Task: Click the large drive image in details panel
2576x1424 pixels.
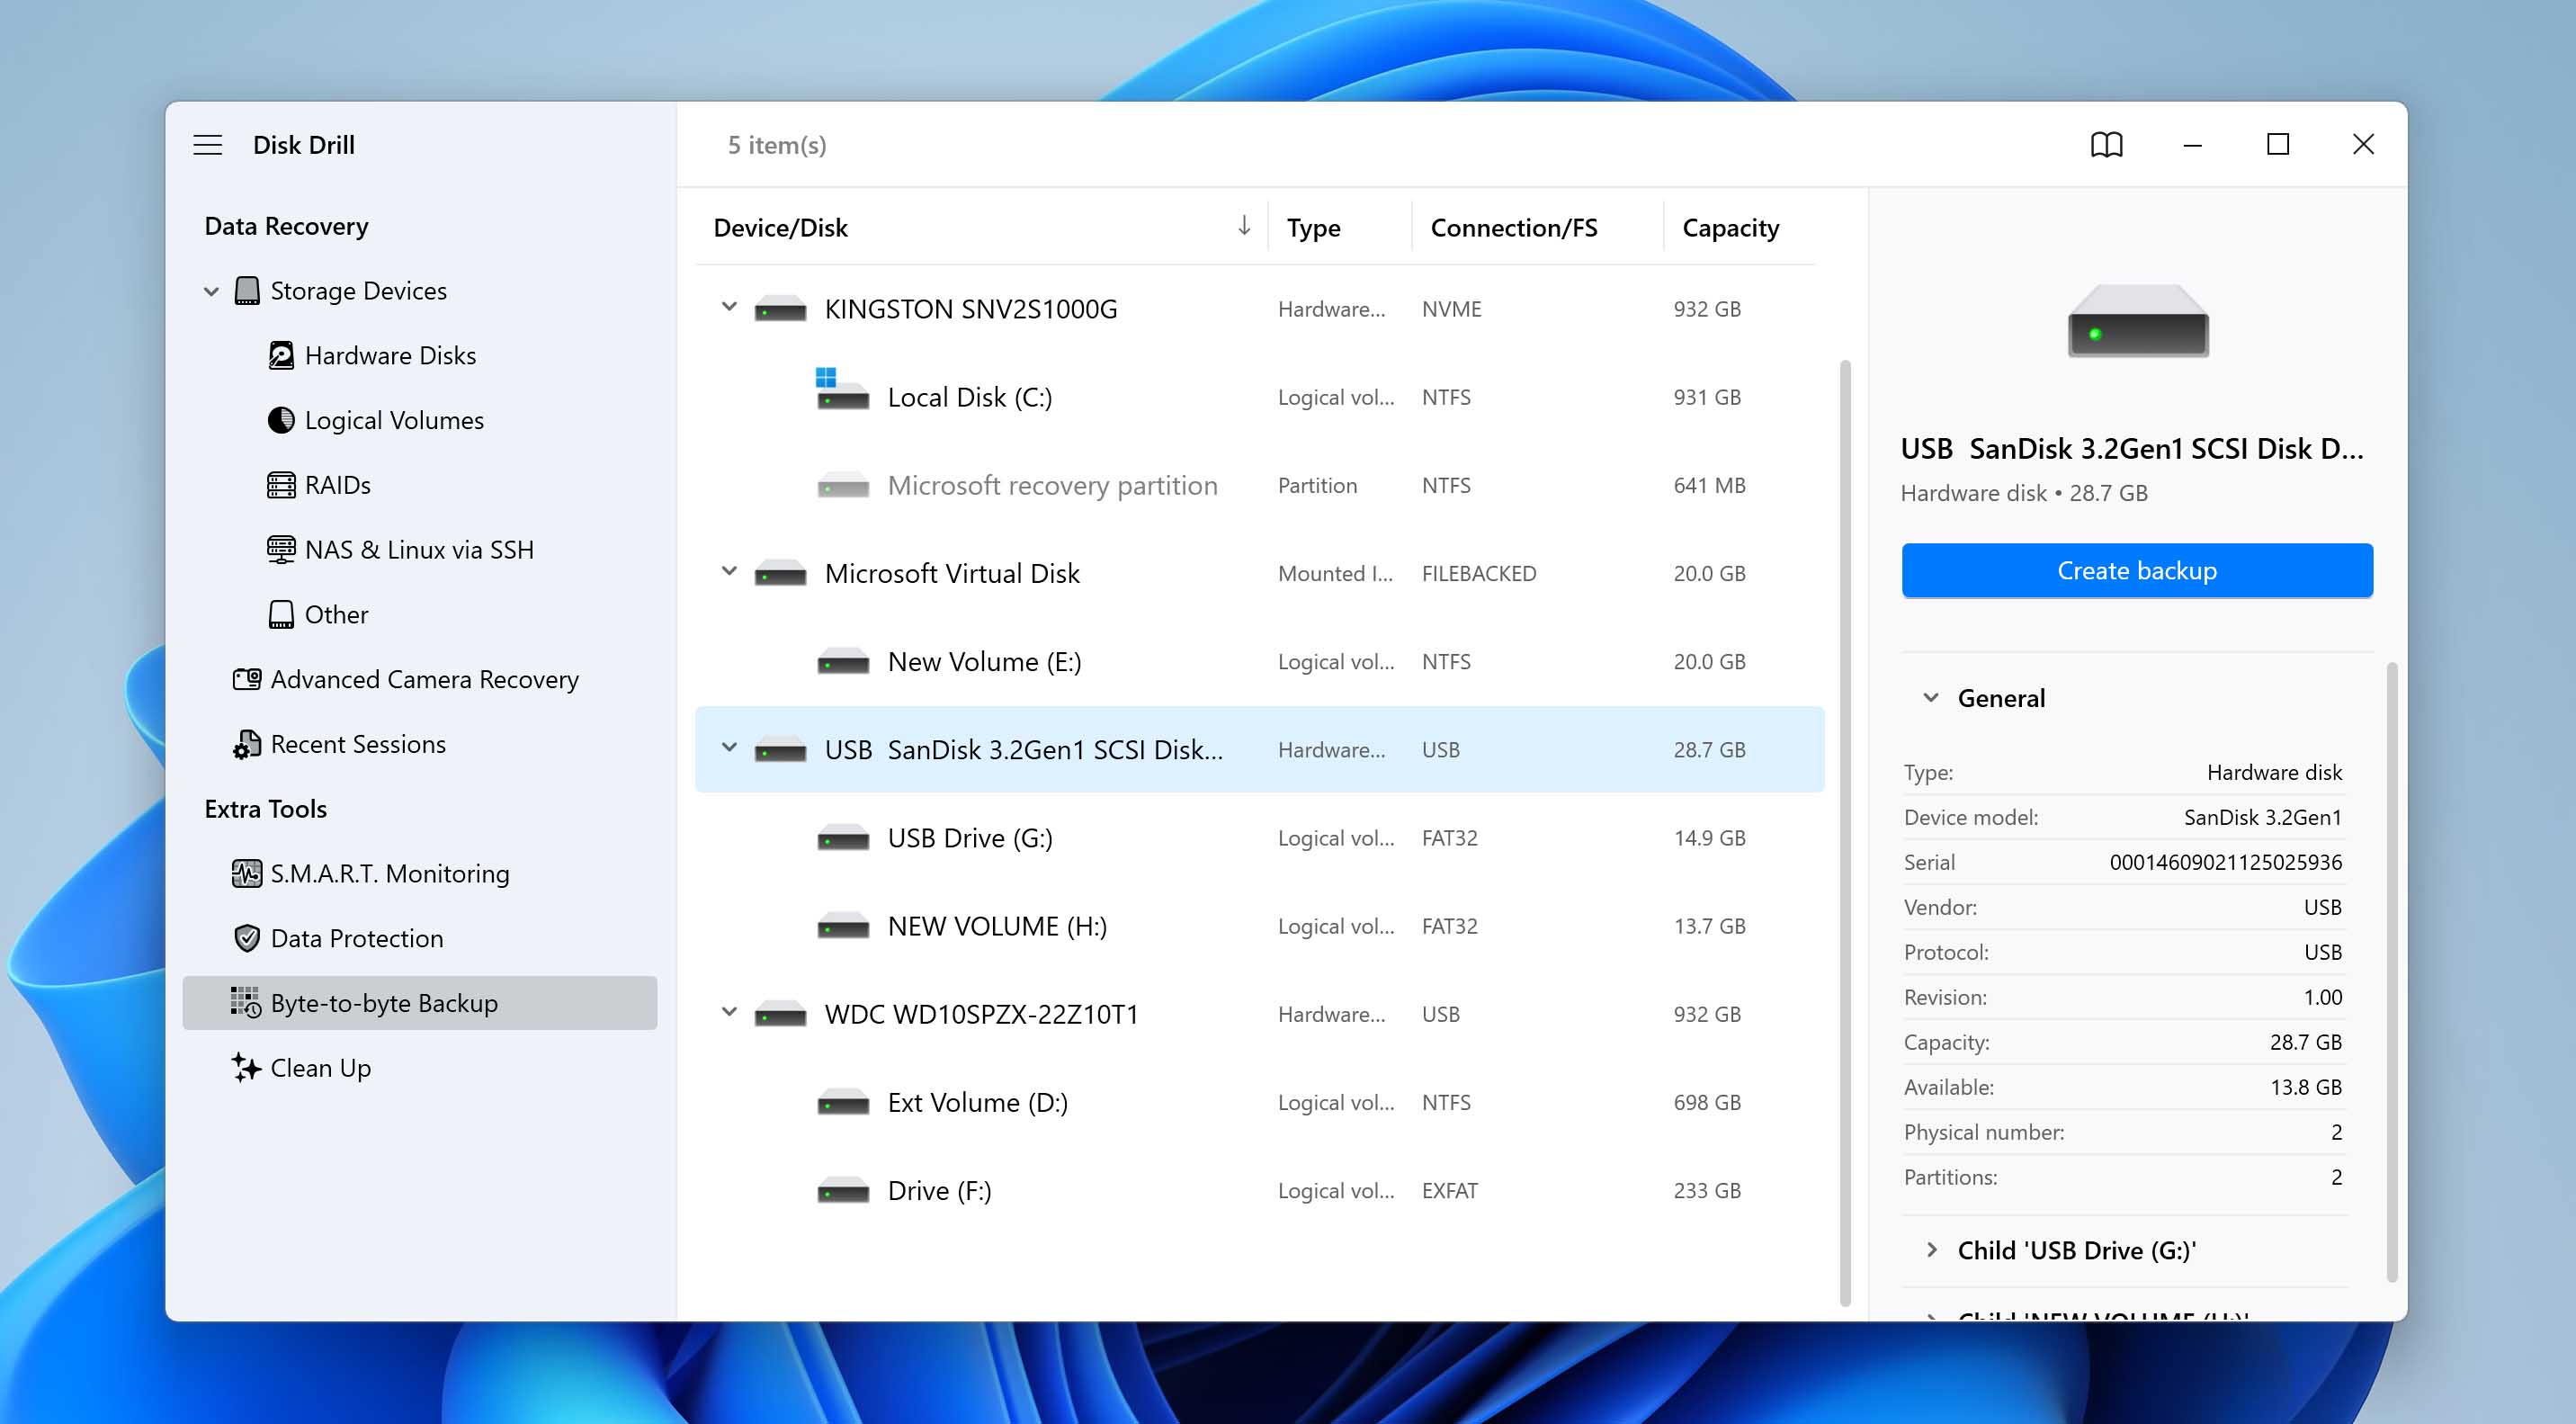Action: point(2138,322)
